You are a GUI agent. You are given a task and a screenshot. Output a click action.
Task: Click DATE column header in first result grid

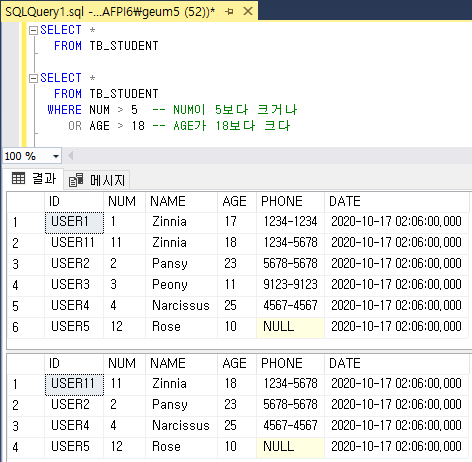pos(397,202)
